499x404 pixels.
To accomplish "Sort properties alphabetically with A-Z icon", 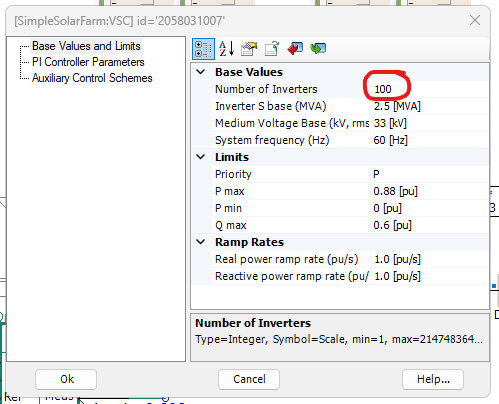I will (227, 49).
